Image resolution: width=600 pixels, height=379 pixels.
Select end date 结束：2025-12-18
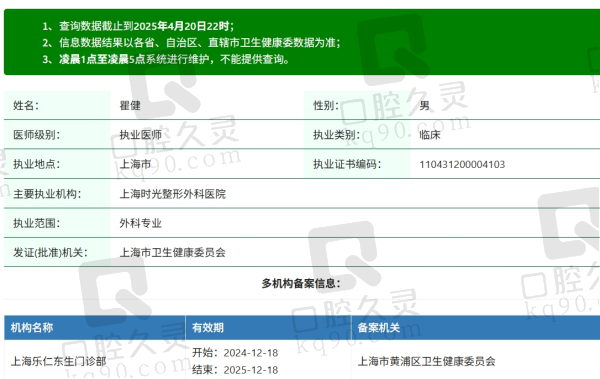235,370
